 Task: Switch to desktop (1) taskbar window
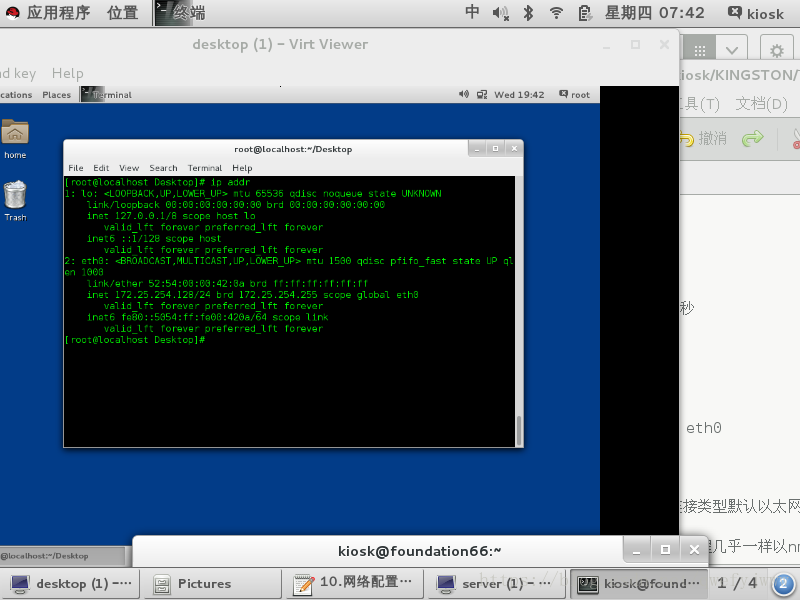70,584
